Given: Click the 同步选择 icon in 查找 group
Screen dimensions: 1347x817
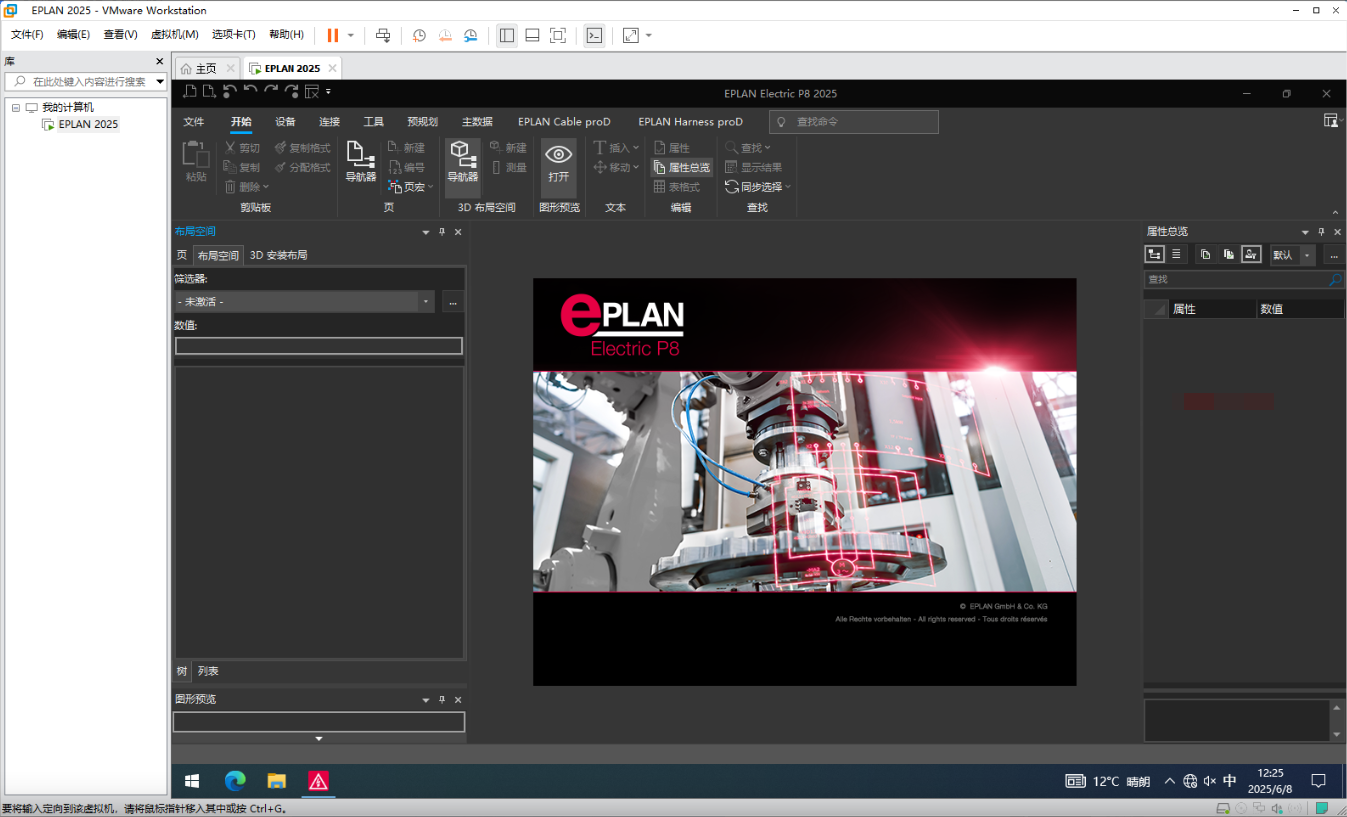Looking at the screenshot, I should coord(732,187).
